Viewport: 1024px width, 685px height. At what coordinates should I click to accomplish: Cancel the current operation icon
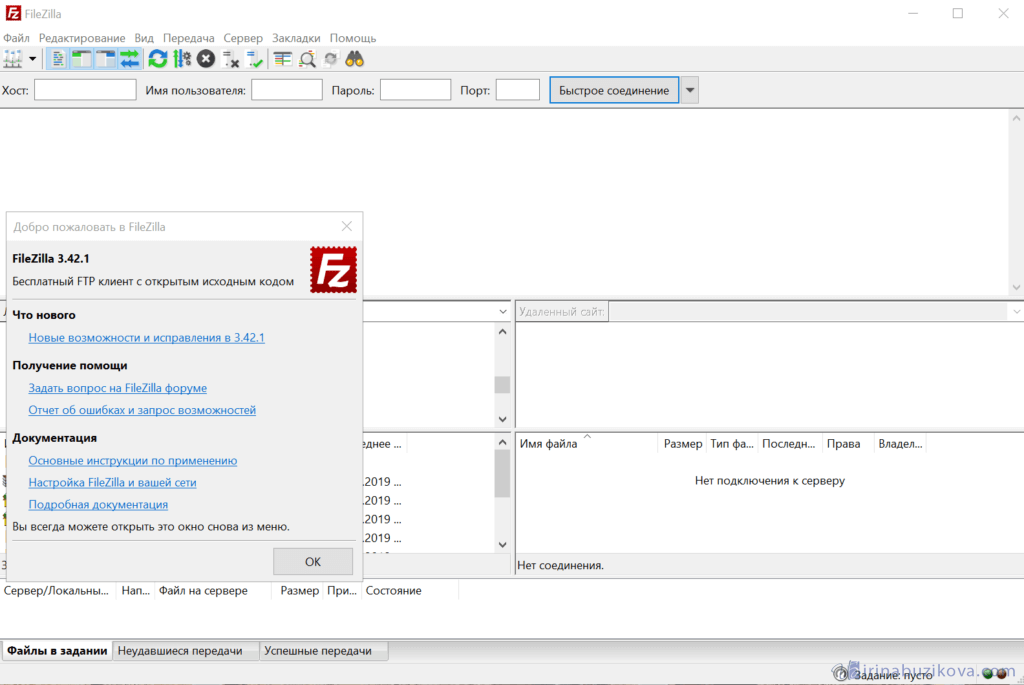(206, 59)
